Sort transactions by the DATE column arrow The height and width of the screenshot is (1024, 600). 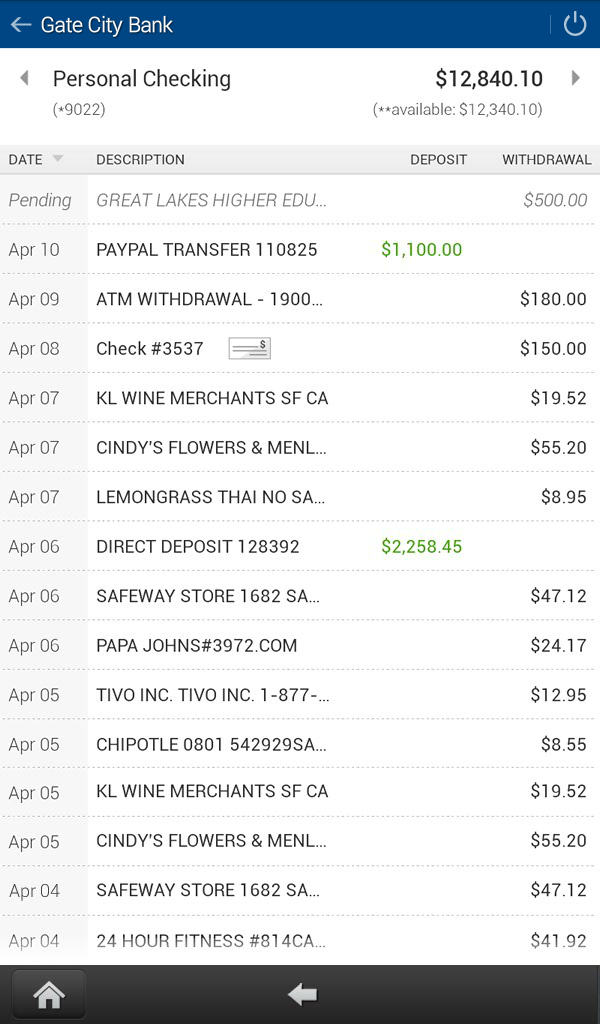click(x=58, y=159)
